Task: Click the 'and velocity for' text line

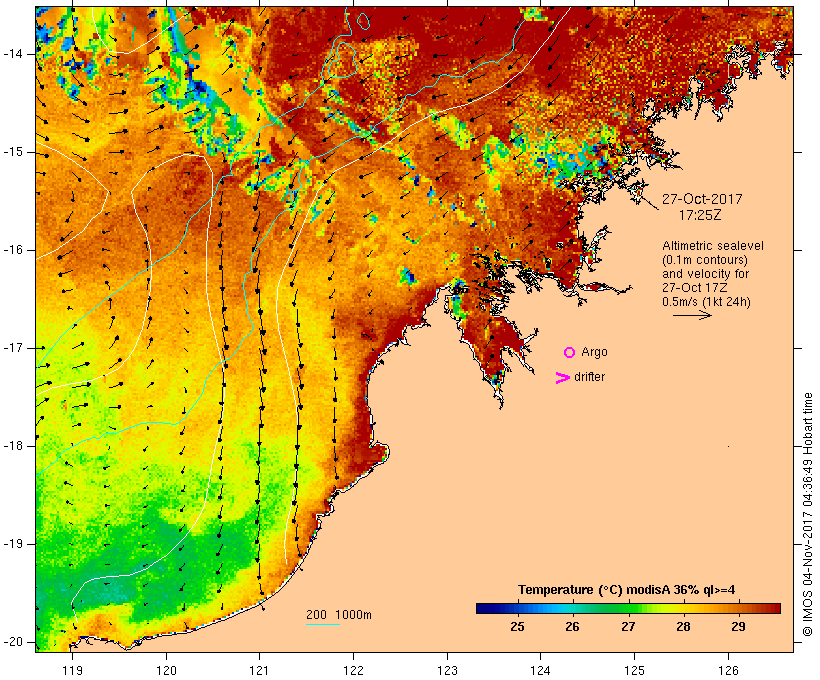Action: pos(705,274)
